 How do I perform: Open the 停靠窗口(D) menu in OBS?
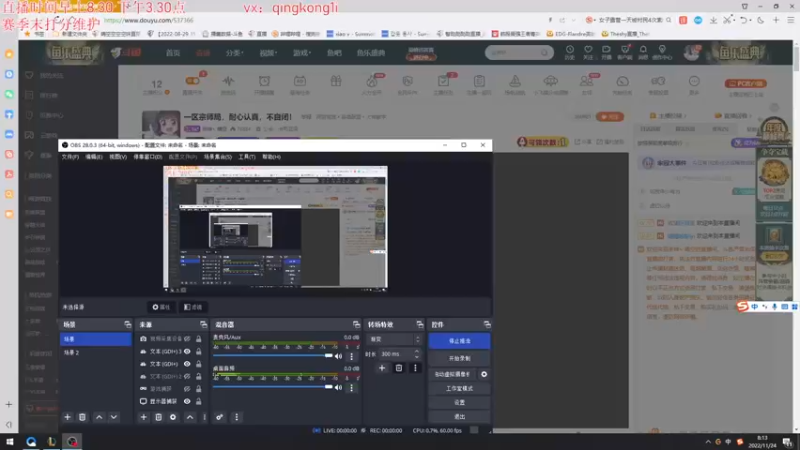147,157
